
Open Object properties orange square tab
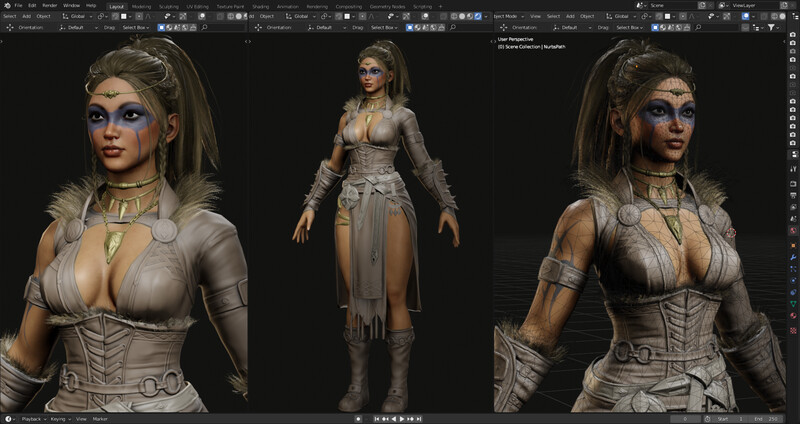(x=793, y=245)
